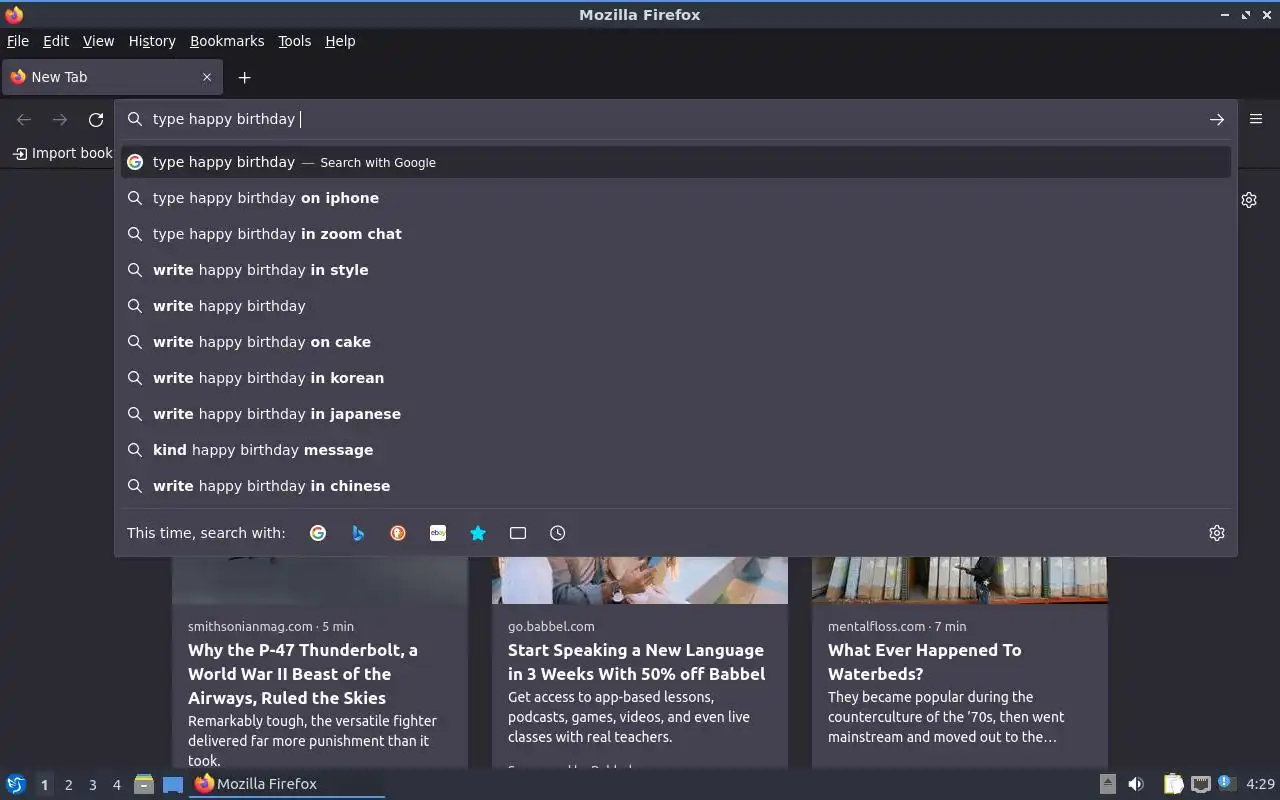Click the Go arrow in the address bar
The width and height of the screenshot is (1280, 800).
[1216, 119]
